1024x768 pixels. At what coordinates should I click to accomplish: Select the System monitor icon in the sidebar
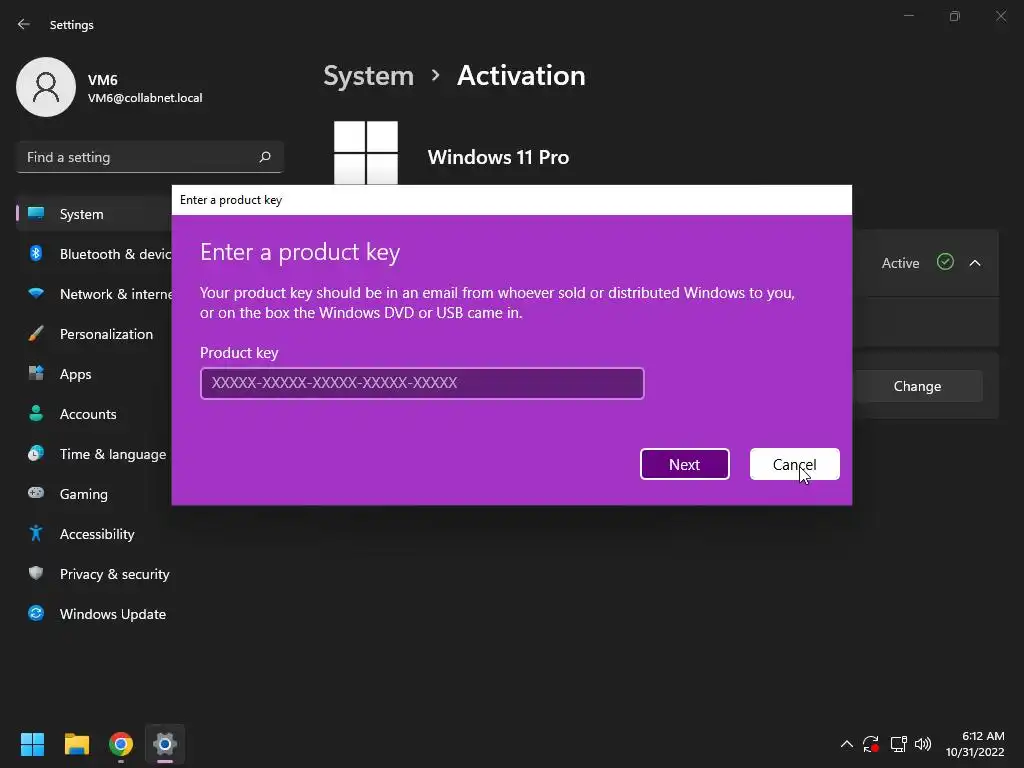pyautogui.click(x=36, y=214)
